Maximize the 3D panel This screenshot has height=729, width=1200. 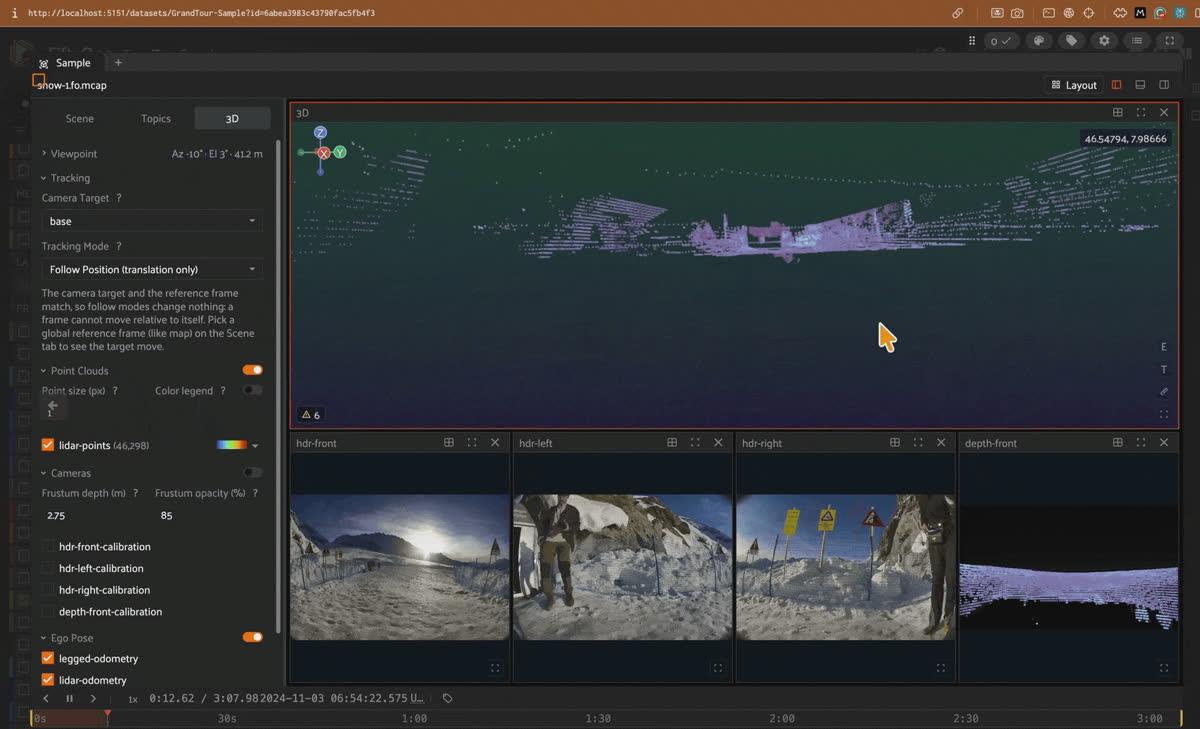tap(1141, 113)
